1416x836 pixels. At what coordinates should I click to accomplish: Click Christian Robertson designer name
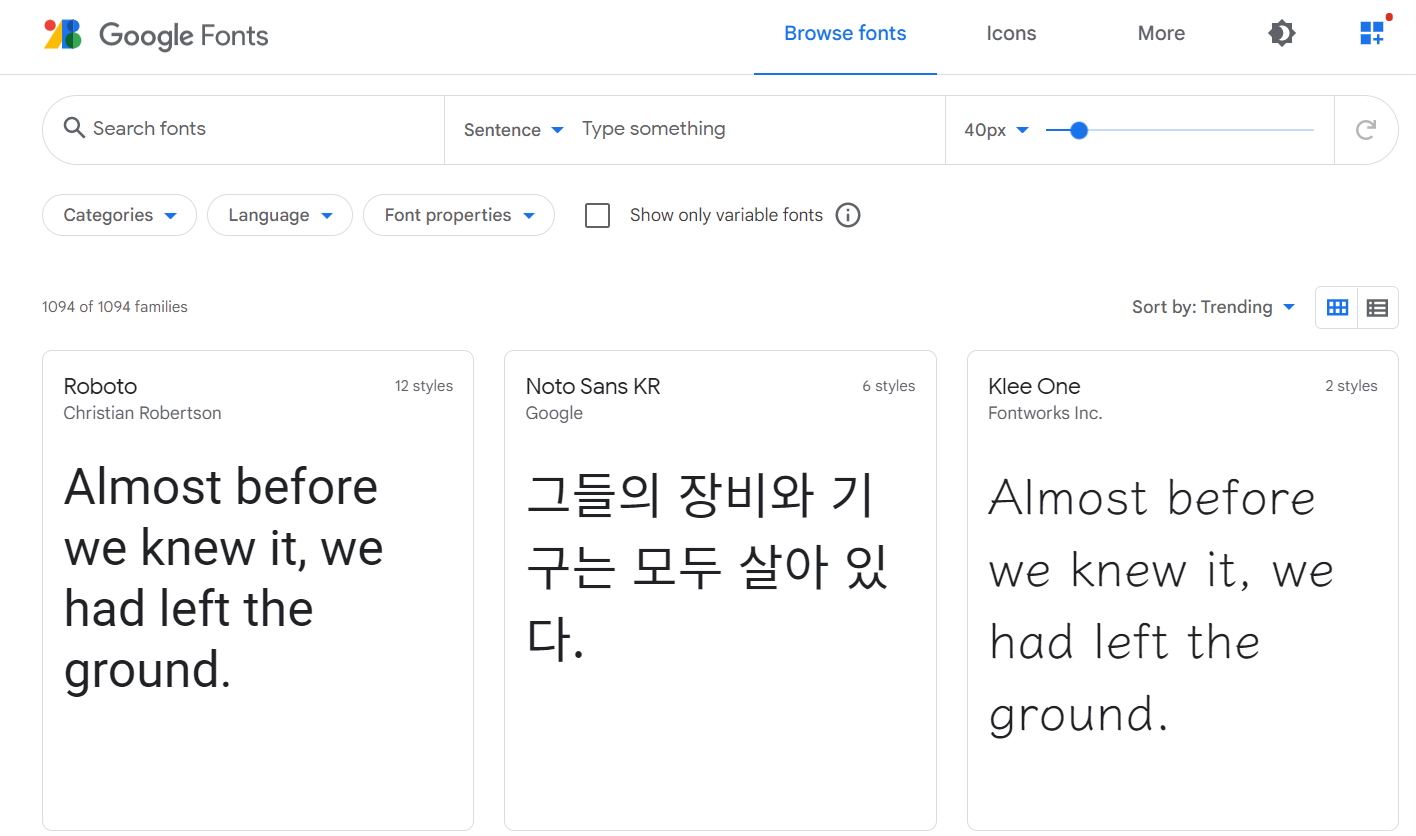click(142, 413)
